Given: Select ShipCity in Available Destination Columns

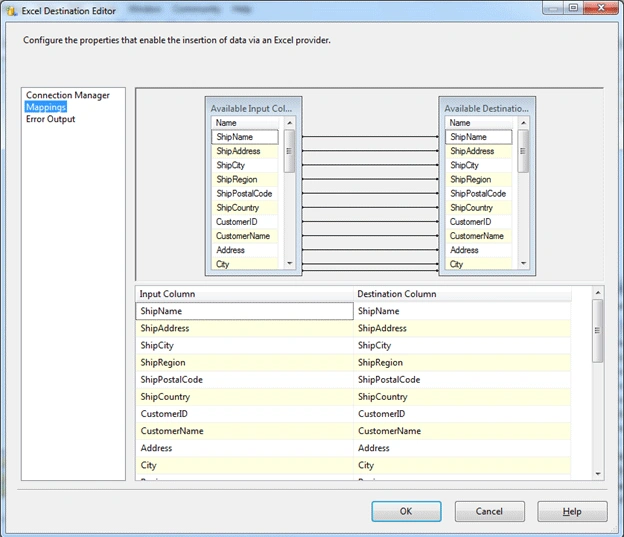Looking at the screenshot, I should (x=479, y=165).
